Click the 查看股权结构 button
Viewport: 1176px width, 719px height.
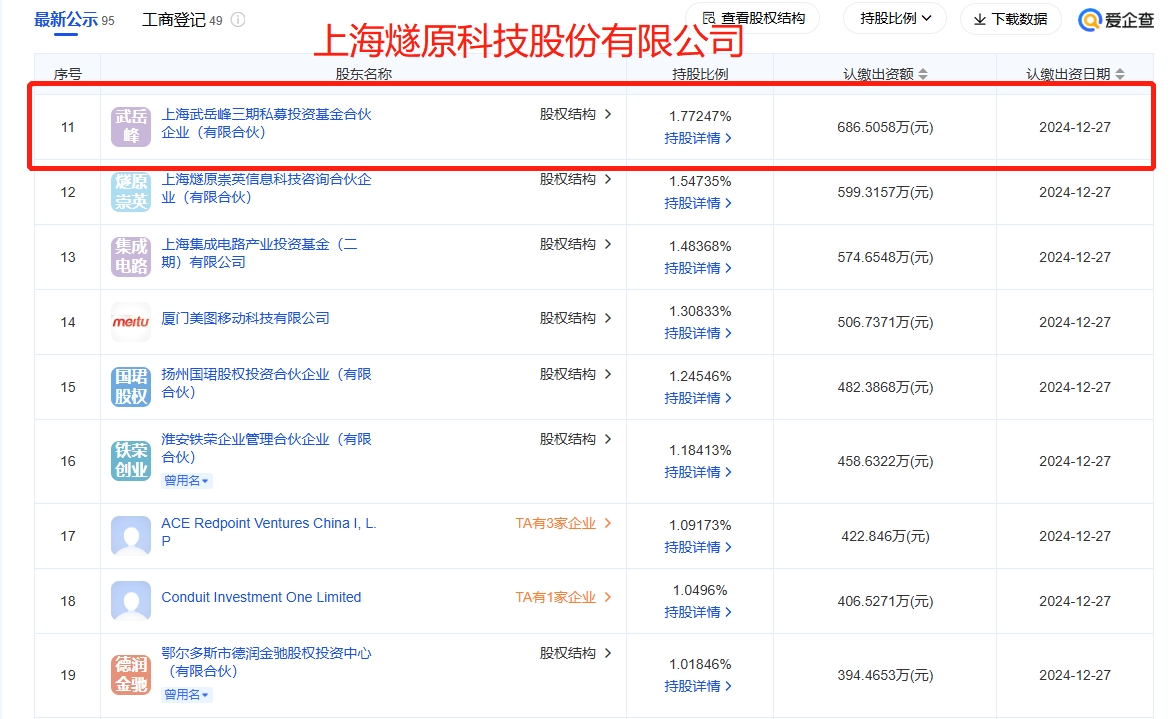753,19
